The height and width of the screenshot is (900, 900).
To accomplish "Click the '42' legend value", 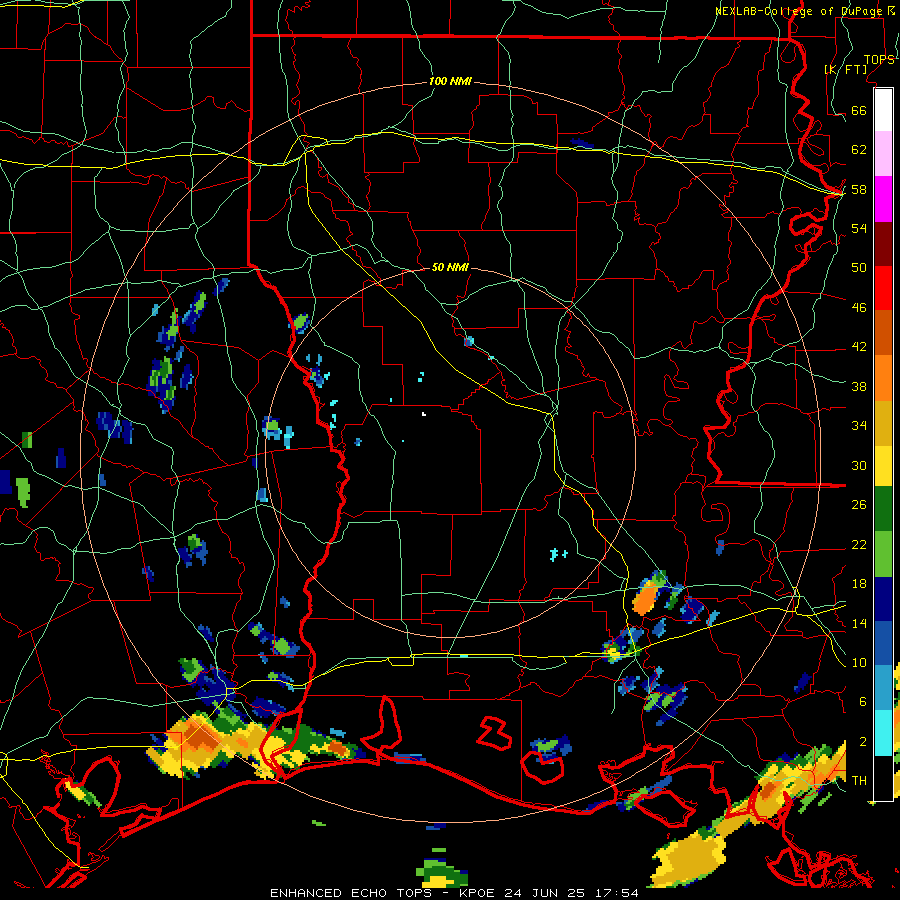I will point(859,346).
